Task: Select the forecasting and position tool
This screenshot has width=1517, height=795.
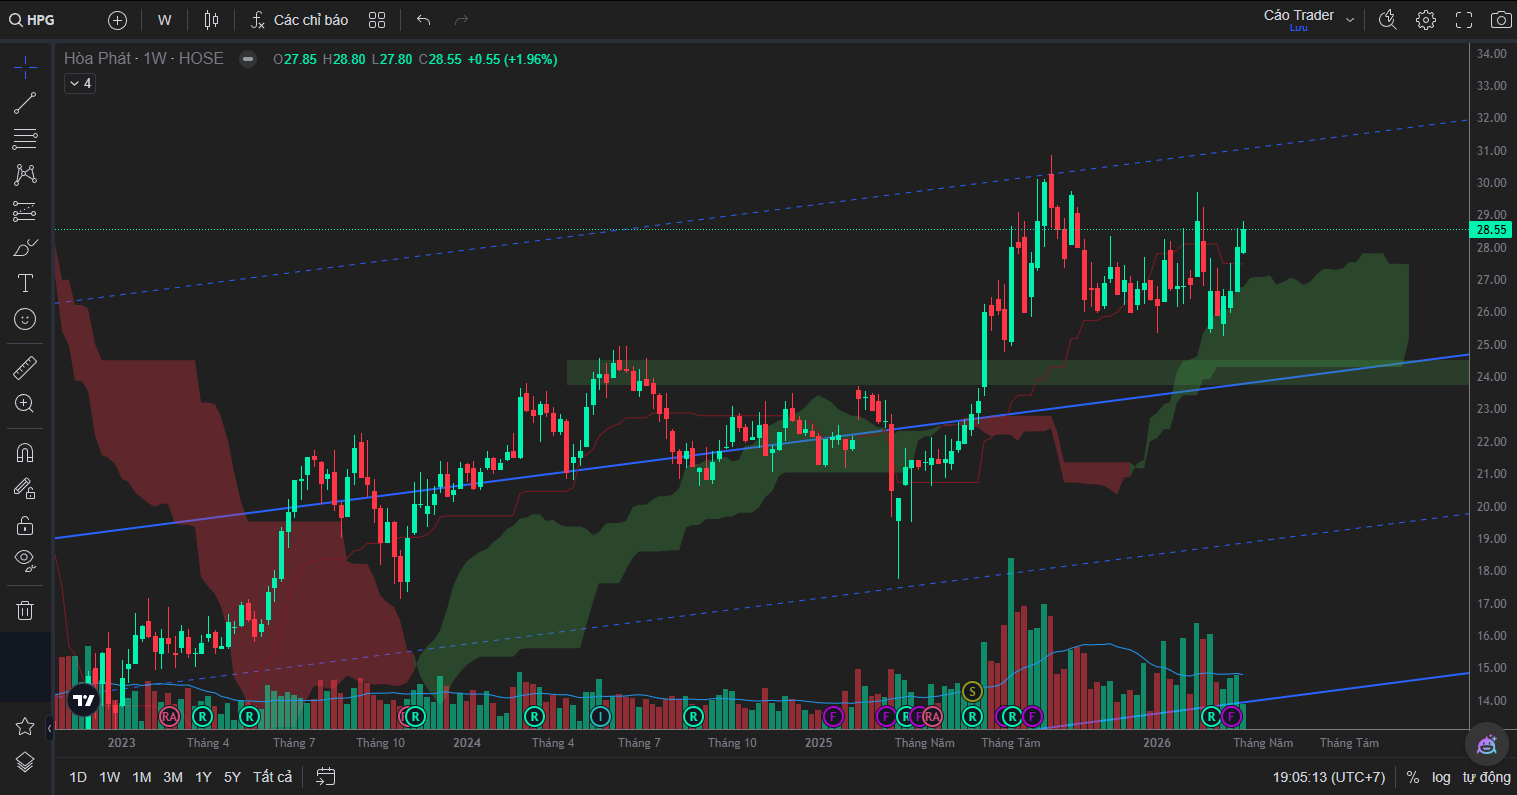Action: tap(25, 211)
